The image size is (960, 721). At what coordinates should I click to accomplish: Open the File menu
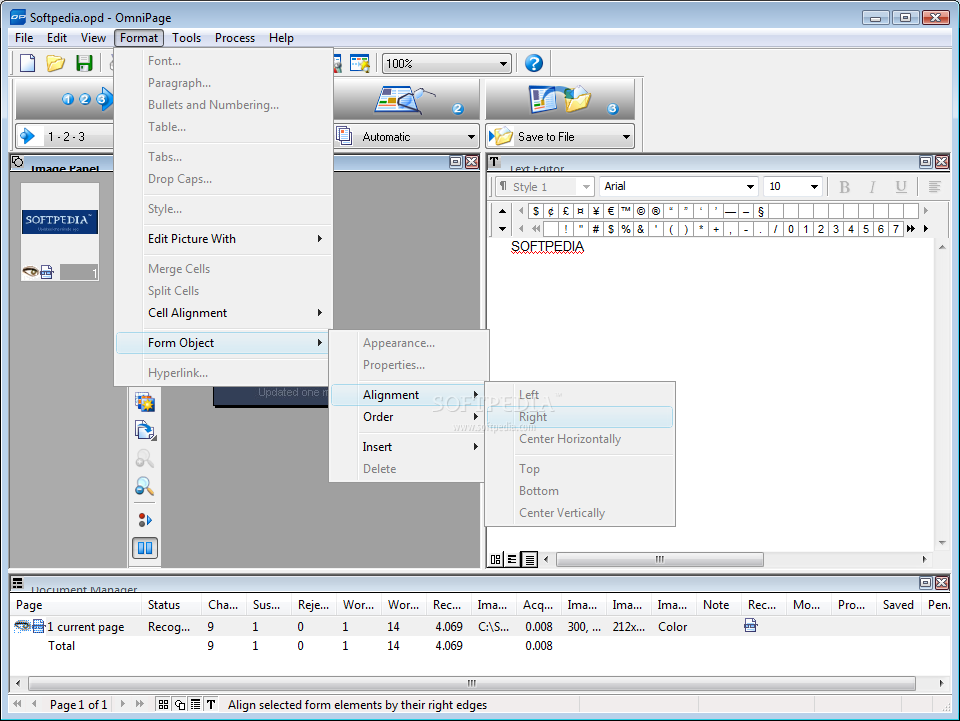(x=24, y=38)
